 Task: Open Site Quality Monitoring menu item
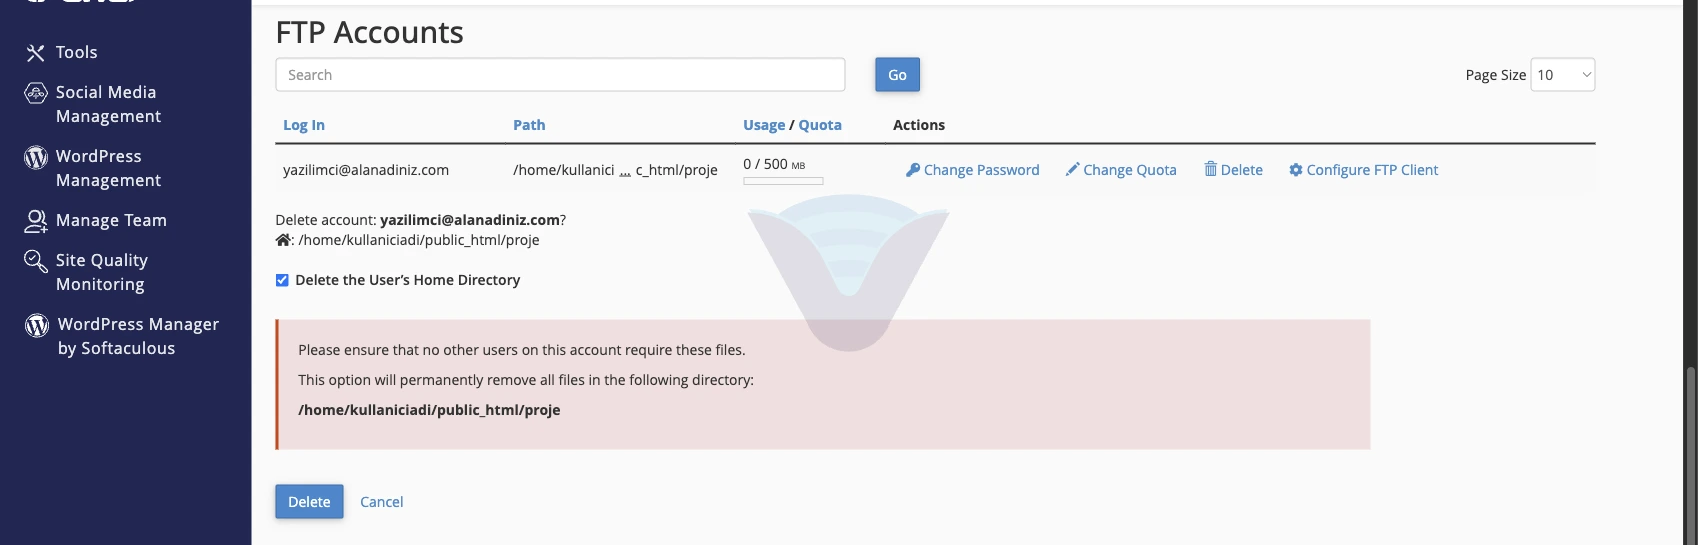[x=101, y=272]
